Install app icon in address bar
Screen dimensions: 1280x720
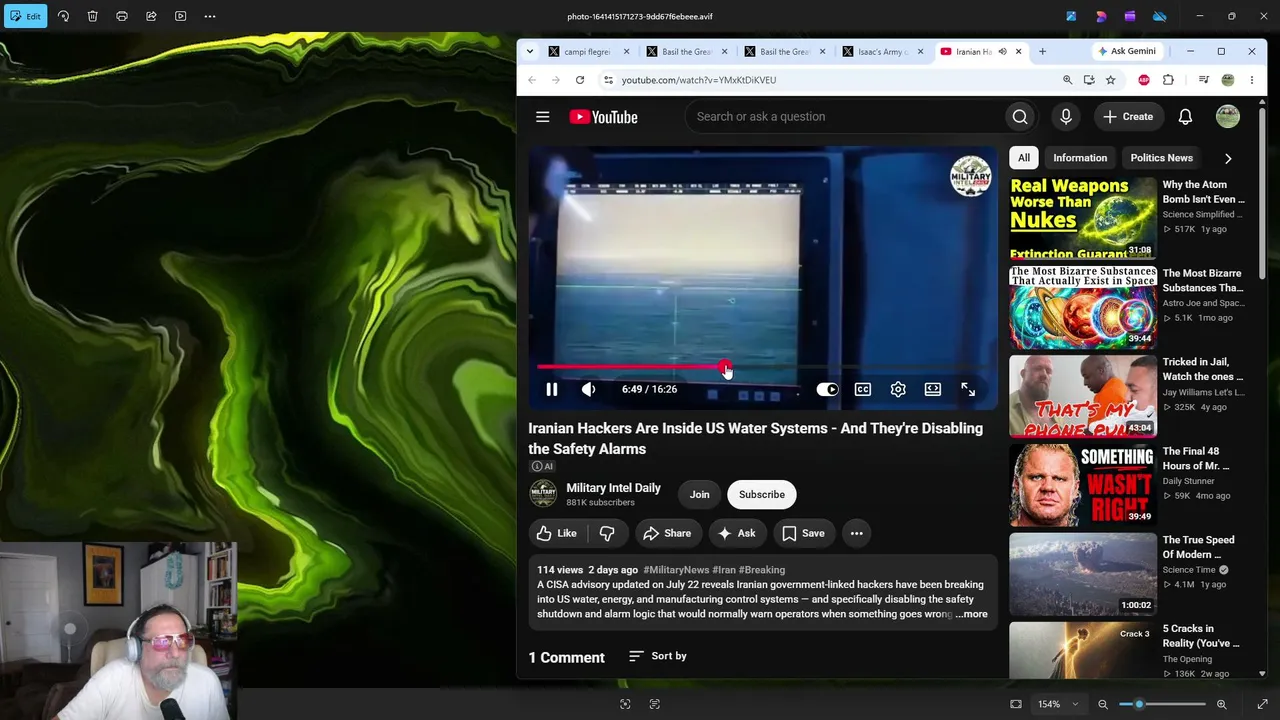(1089, 80)
